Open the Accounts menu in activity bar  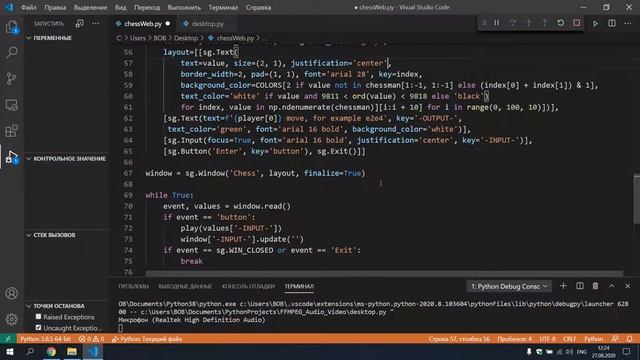pos(11,293)
